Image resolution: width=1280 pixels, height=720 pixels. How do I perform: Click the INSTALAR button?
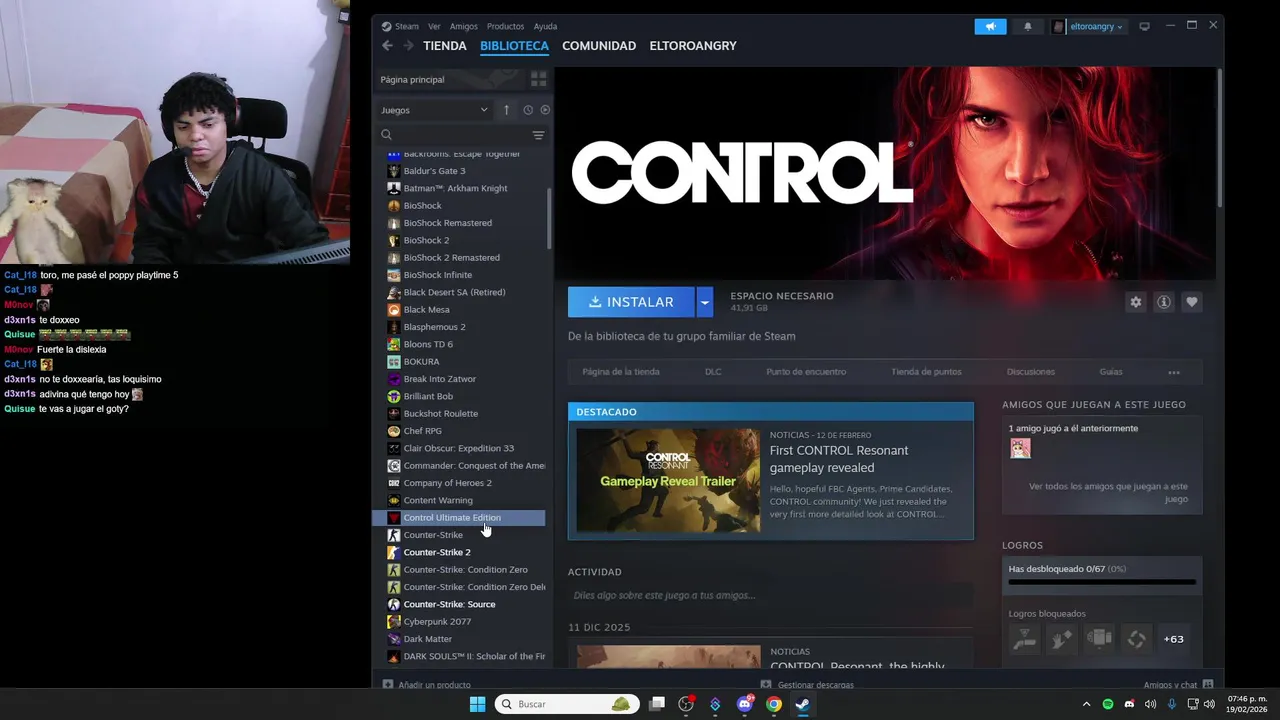click(x=631, y=302)
